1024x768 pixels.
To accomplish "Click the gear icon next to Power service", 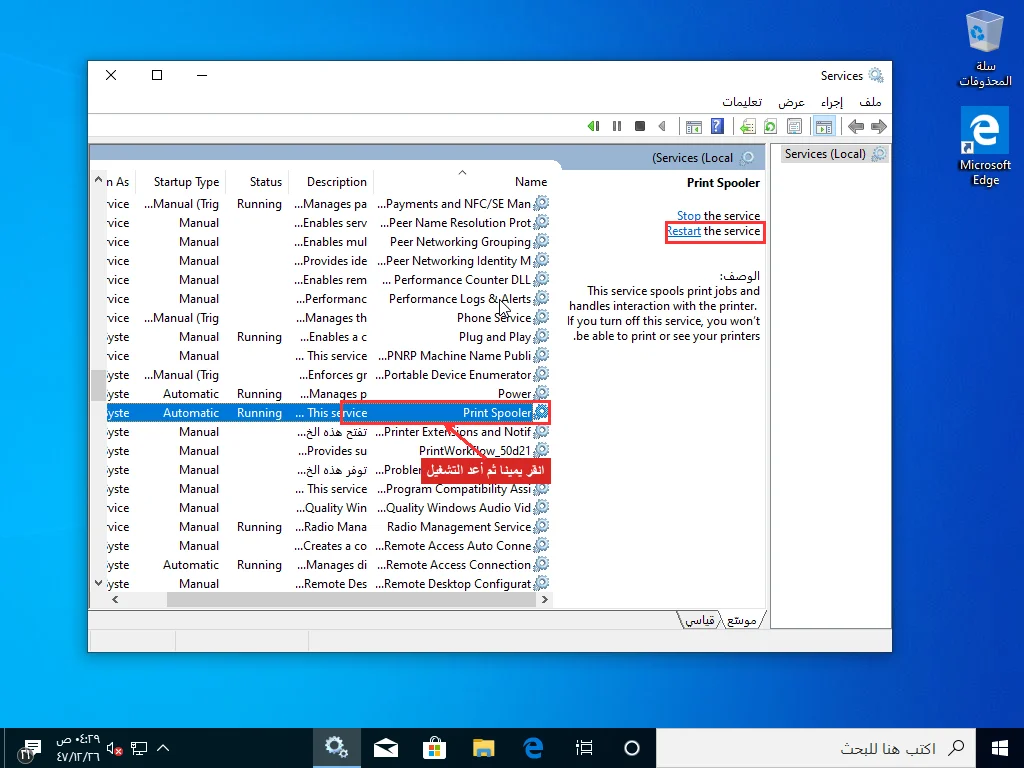I will coord(541,393).
